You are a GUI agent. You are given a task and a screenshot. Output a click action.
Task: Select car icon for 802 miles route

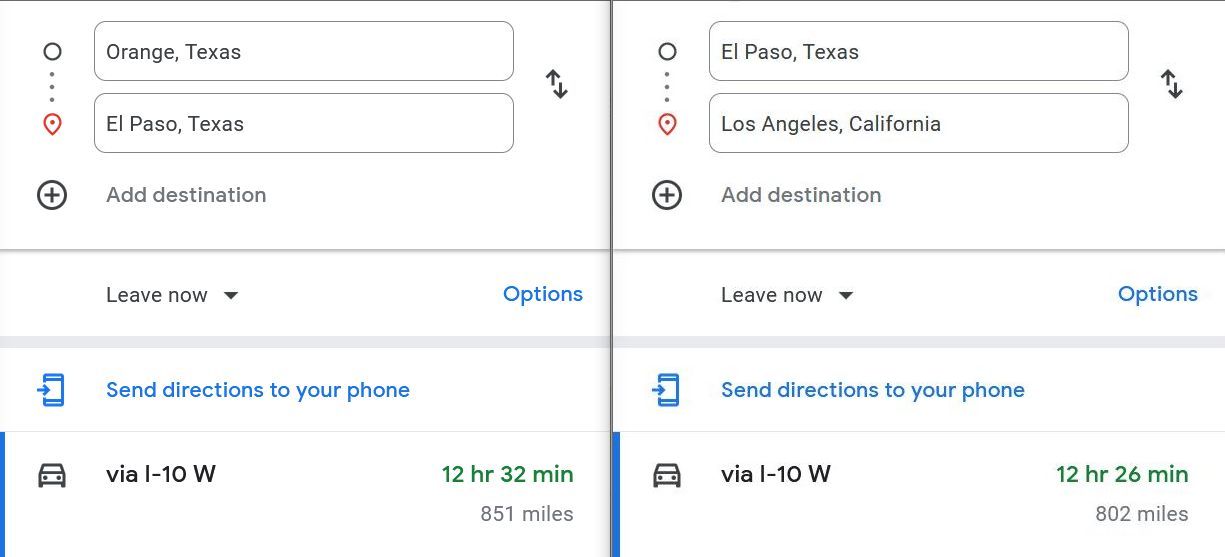point(667,475)
